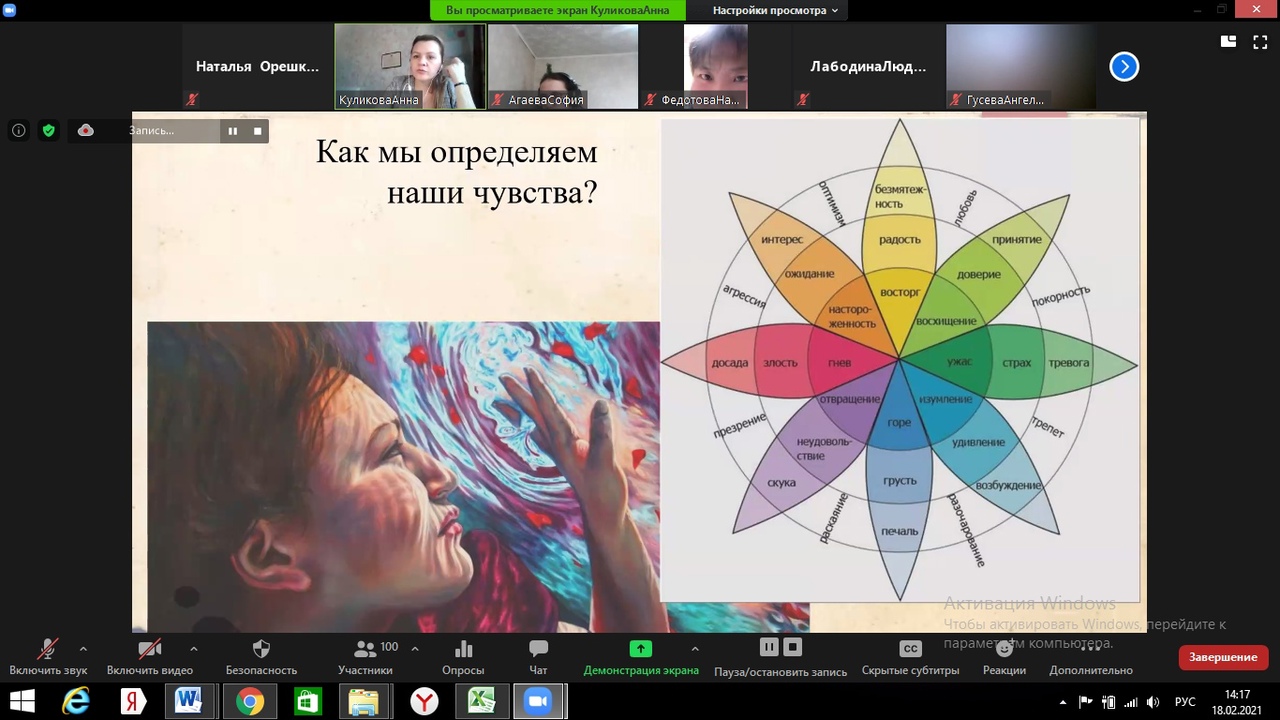Screen dimensions: 1280x720
Task: Click the word печаль on the emotion wheel
Action: (x=900, y=531)
